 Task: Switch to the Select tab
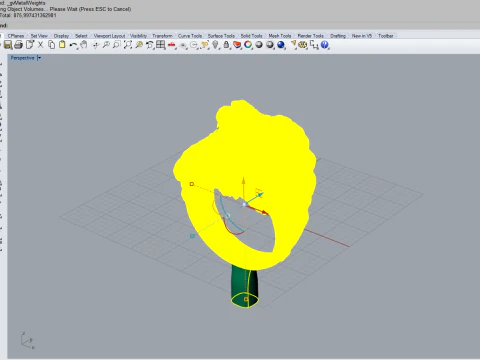pyautogui.click(x=81, y=36)
